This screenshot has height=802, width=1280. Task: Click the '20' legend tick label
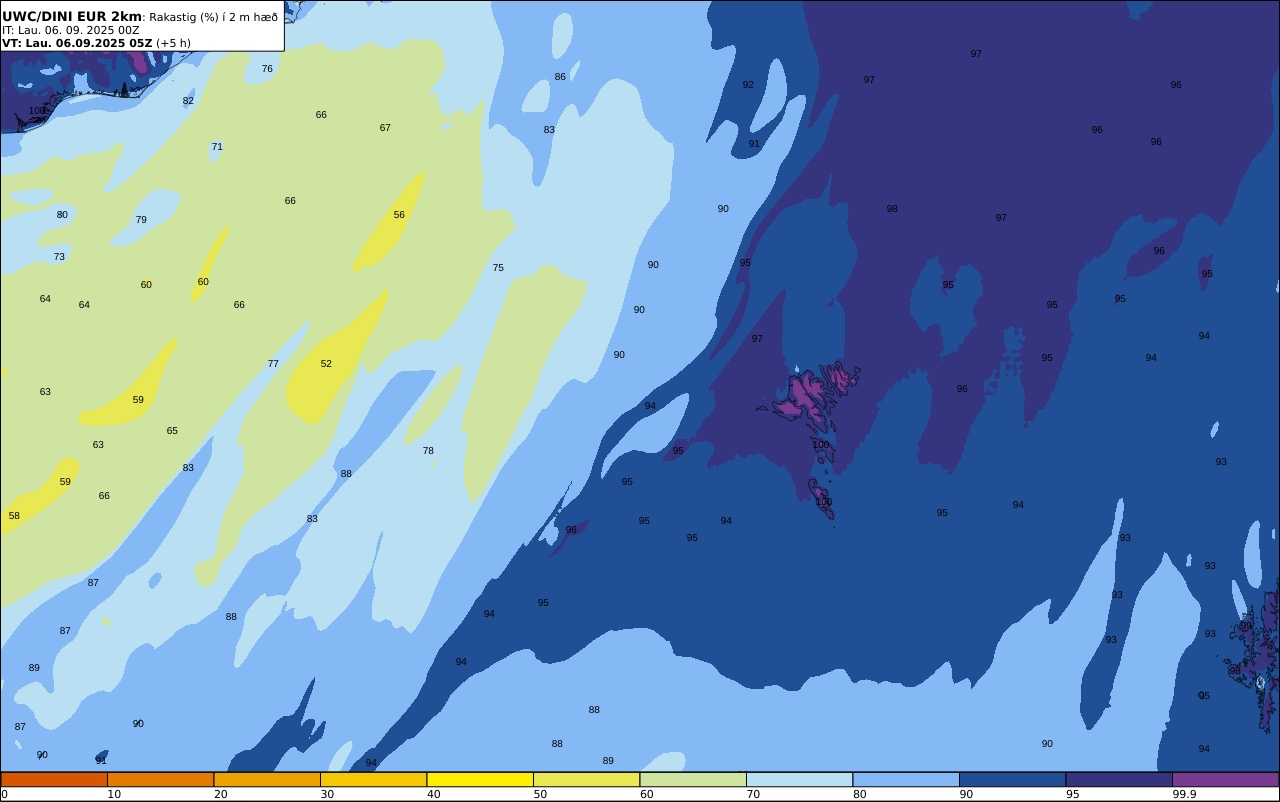coord(220,794)
